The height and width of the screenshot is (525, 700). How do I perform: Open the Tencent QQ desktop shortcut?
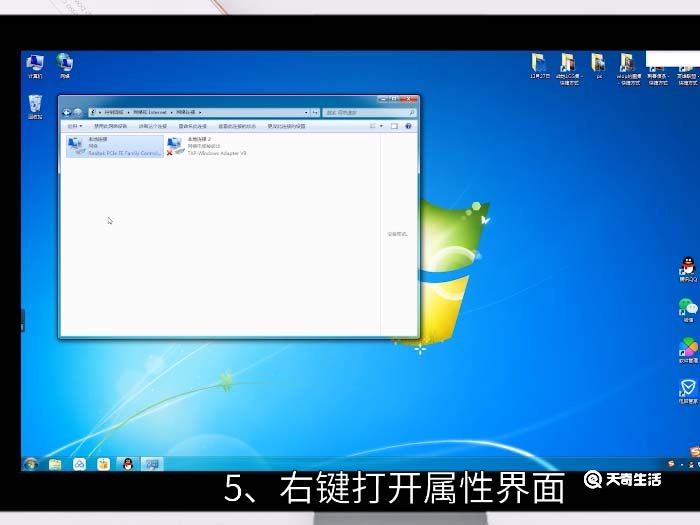(x=688, y=270)
